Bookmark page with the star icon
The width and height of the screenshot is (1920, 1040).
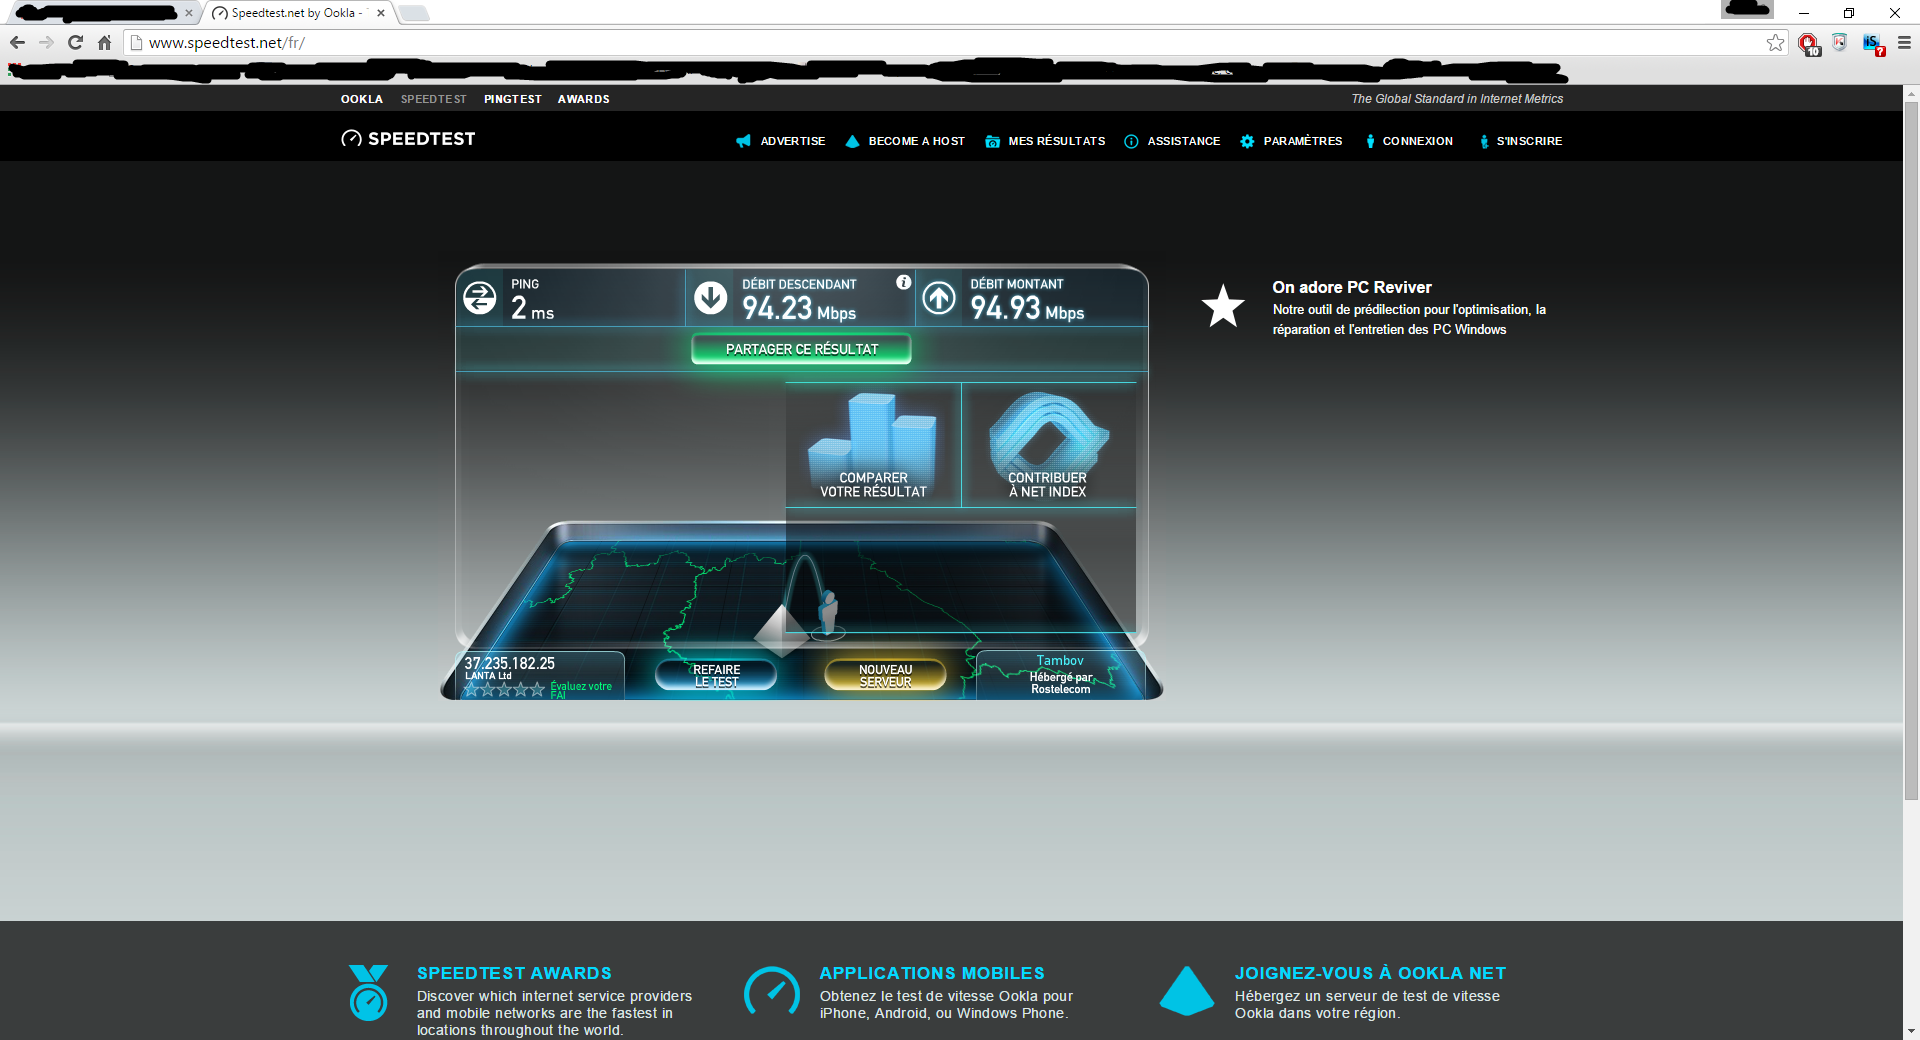(x=1775, y=42)
